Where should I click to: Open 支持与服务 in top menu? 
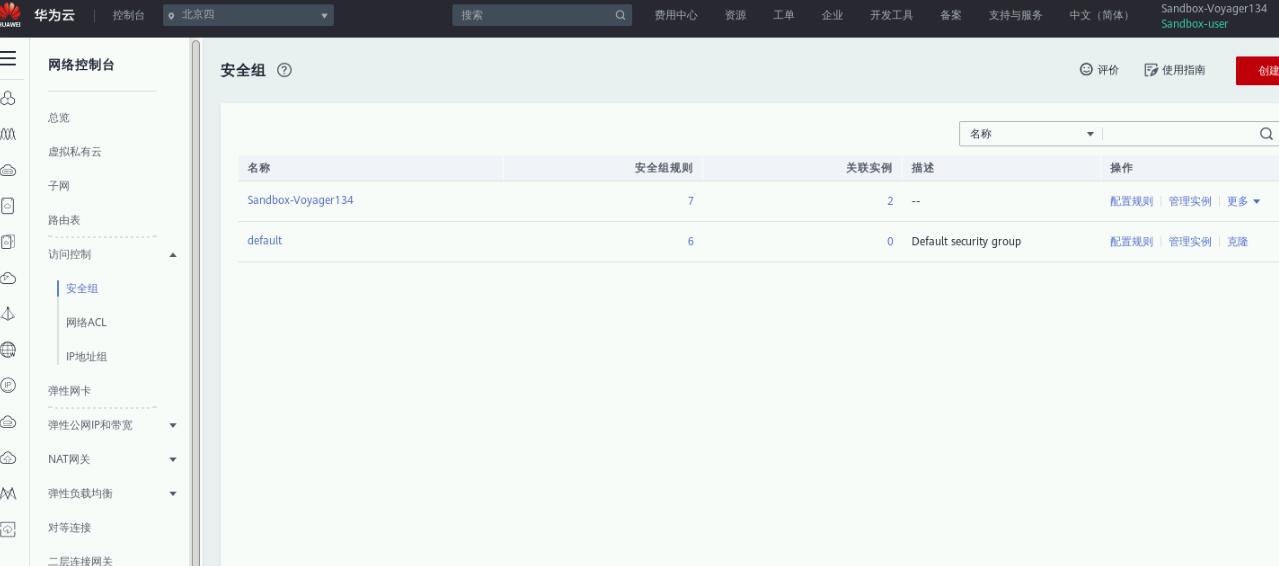pyautogui.click(x=1015, y=15)
